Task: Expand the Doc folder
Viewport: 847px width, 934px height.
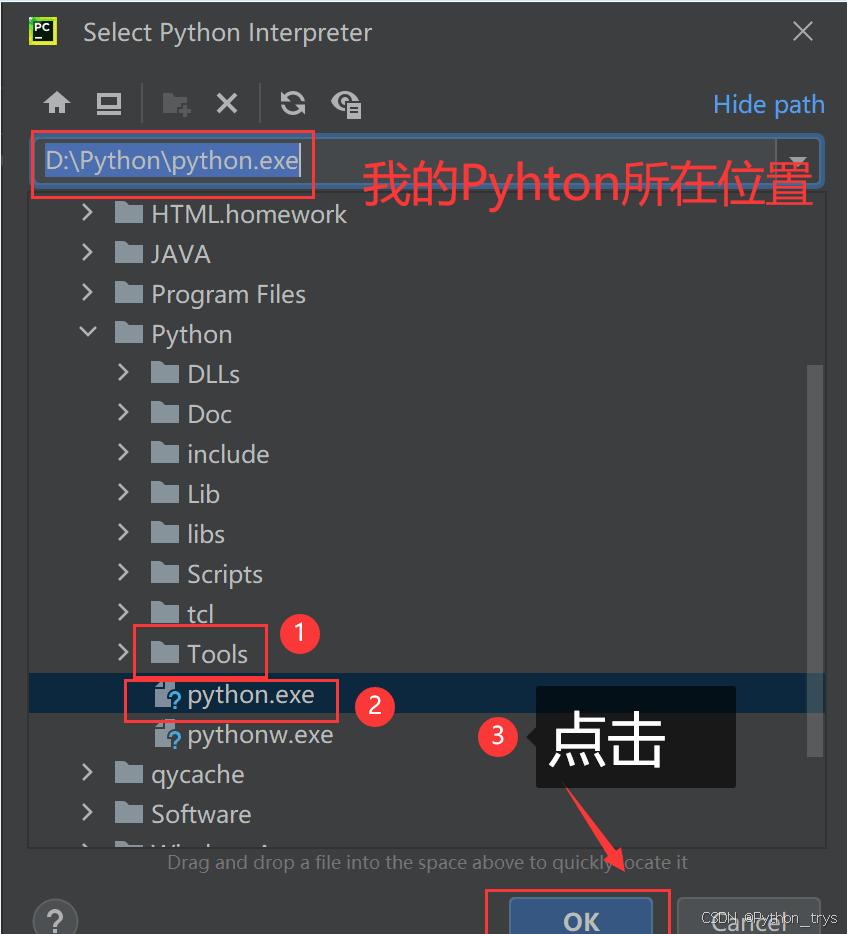Action: tap(123, 412)
